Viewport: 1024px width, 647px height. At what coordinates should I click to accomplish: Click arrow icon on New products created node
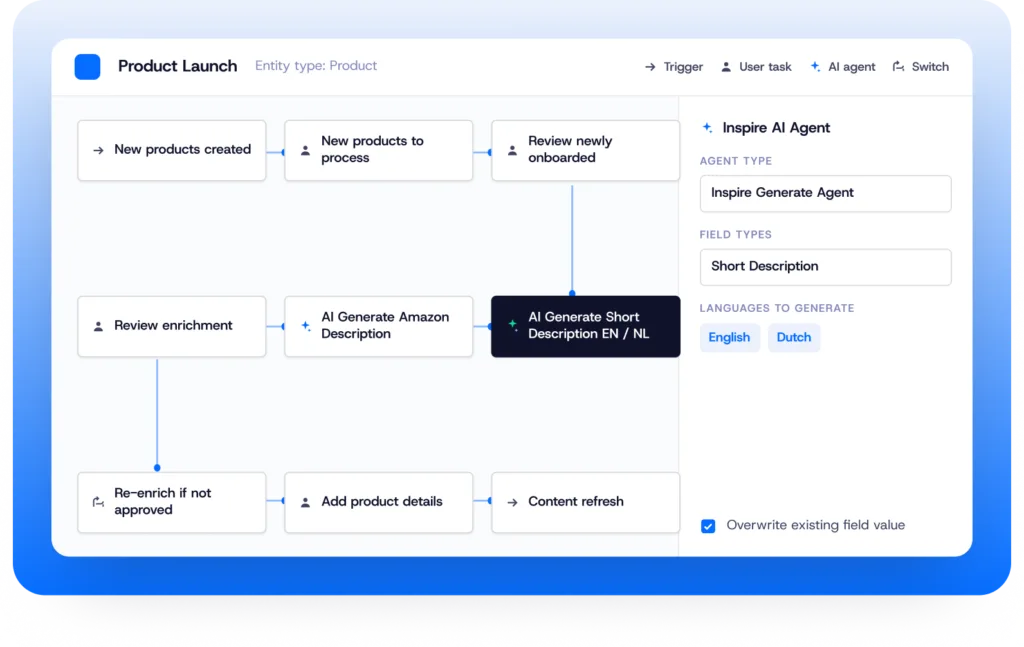98,150
